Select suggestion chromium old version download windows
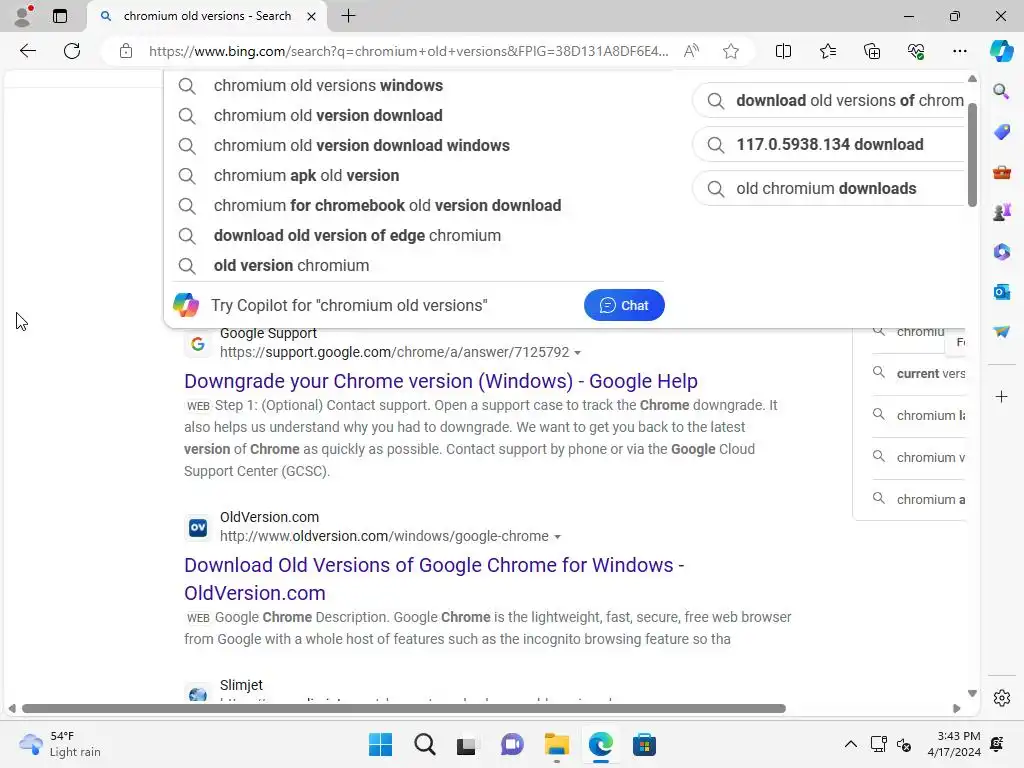This screenshot has height=768, width=1024. 418,146
